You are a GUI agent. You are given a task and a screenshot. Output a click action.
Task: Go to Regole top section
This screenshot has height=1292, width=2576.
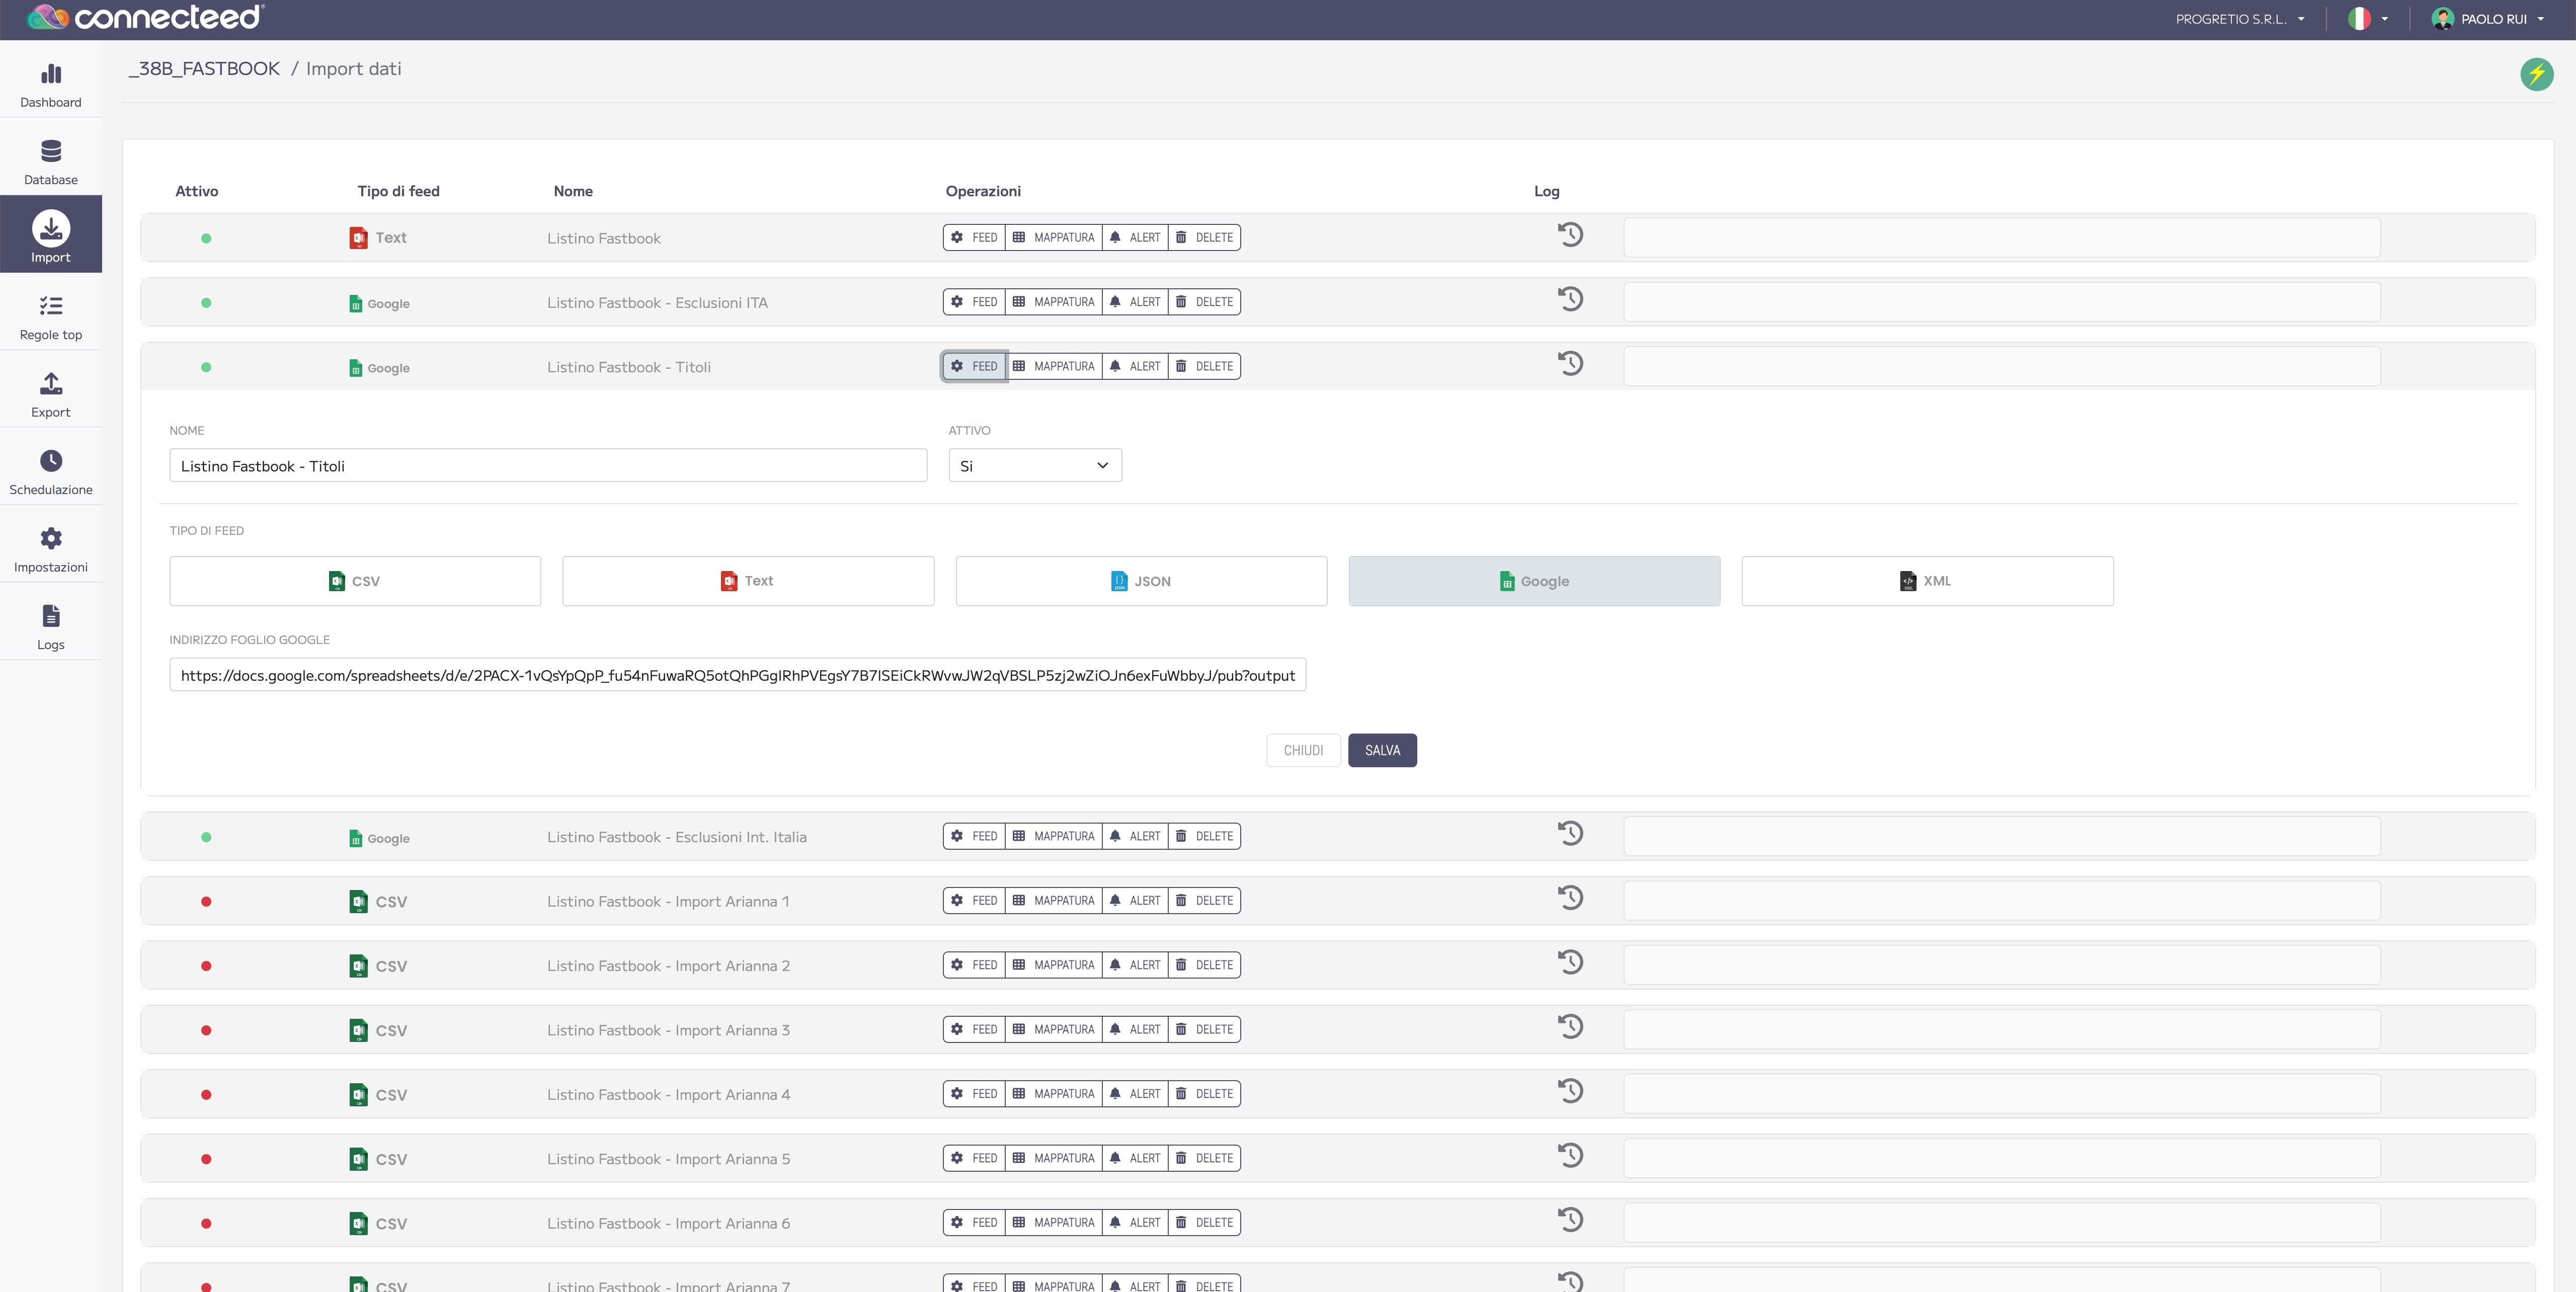[51, 307]
